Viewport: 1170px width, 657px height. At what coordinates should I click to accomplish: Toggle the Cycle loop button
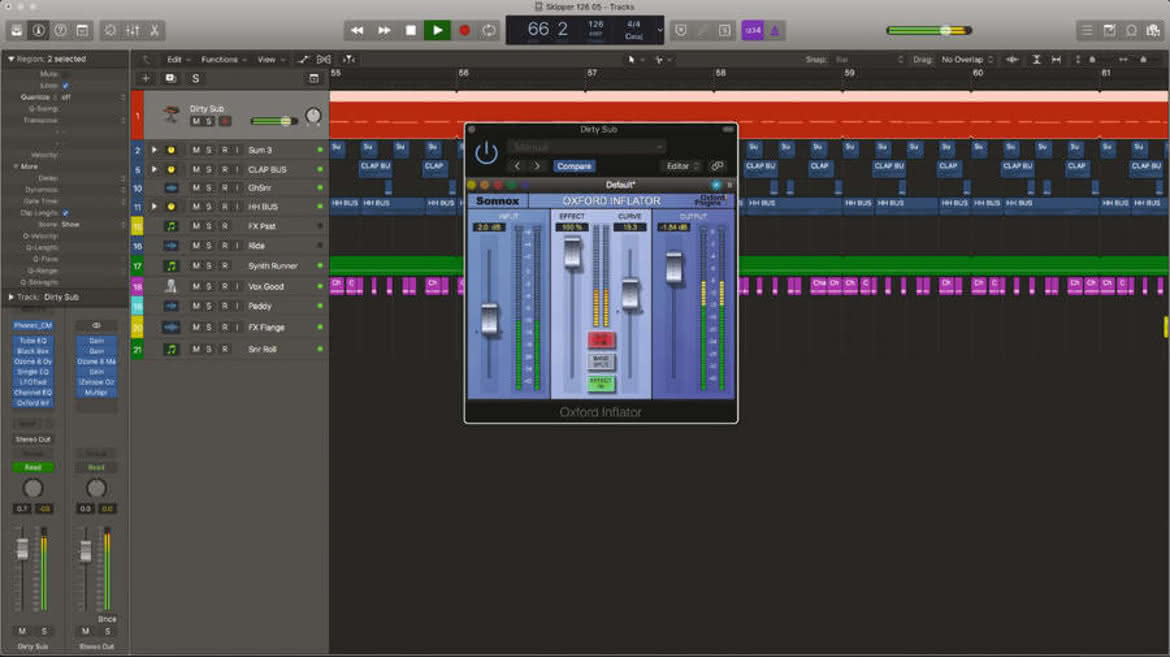(x=489, y=31)
